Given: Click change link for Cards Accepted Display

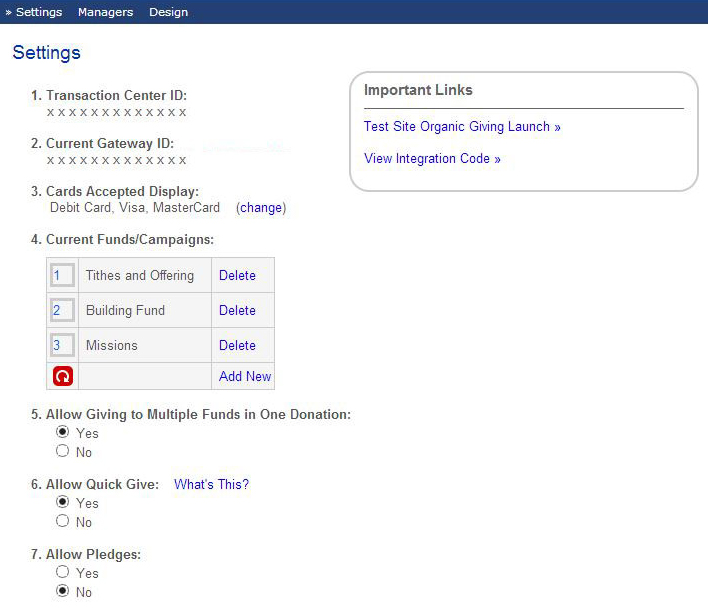Looking at the screenshot, I should (261, 208).
